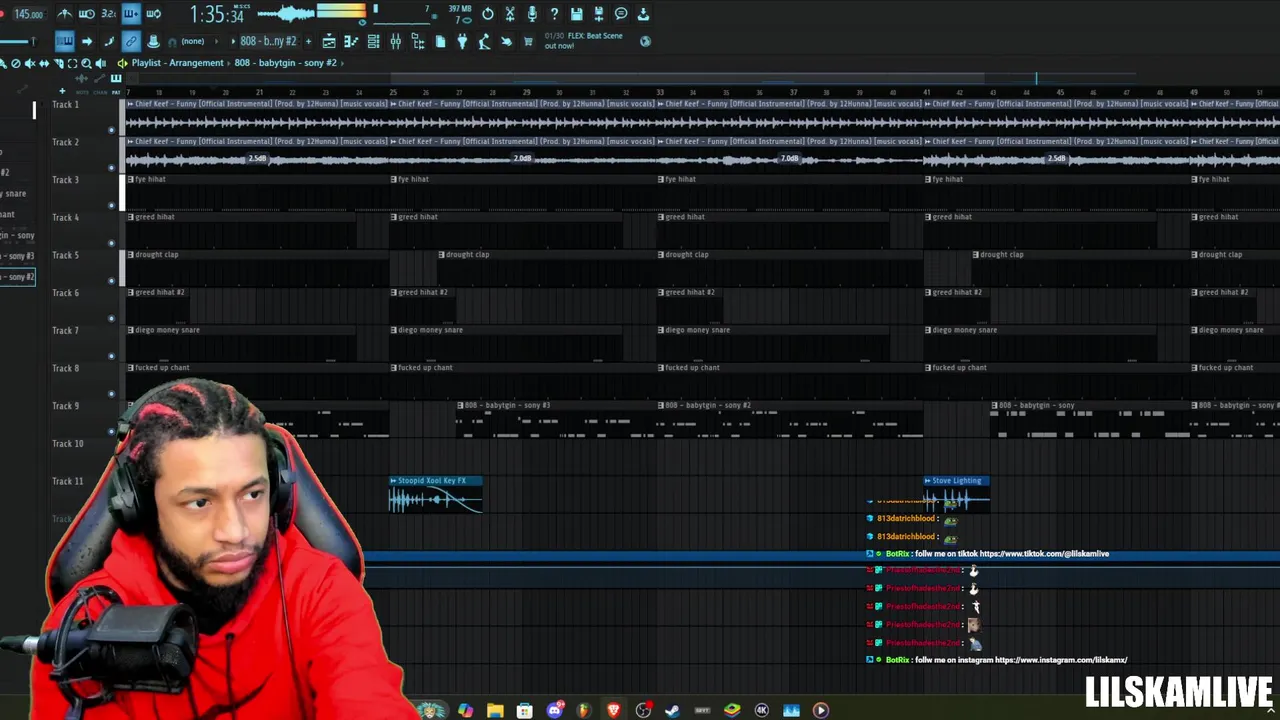Select the Track 2 header label
This screenshot has height=720, width=1280.
click(x=65, y=142)
